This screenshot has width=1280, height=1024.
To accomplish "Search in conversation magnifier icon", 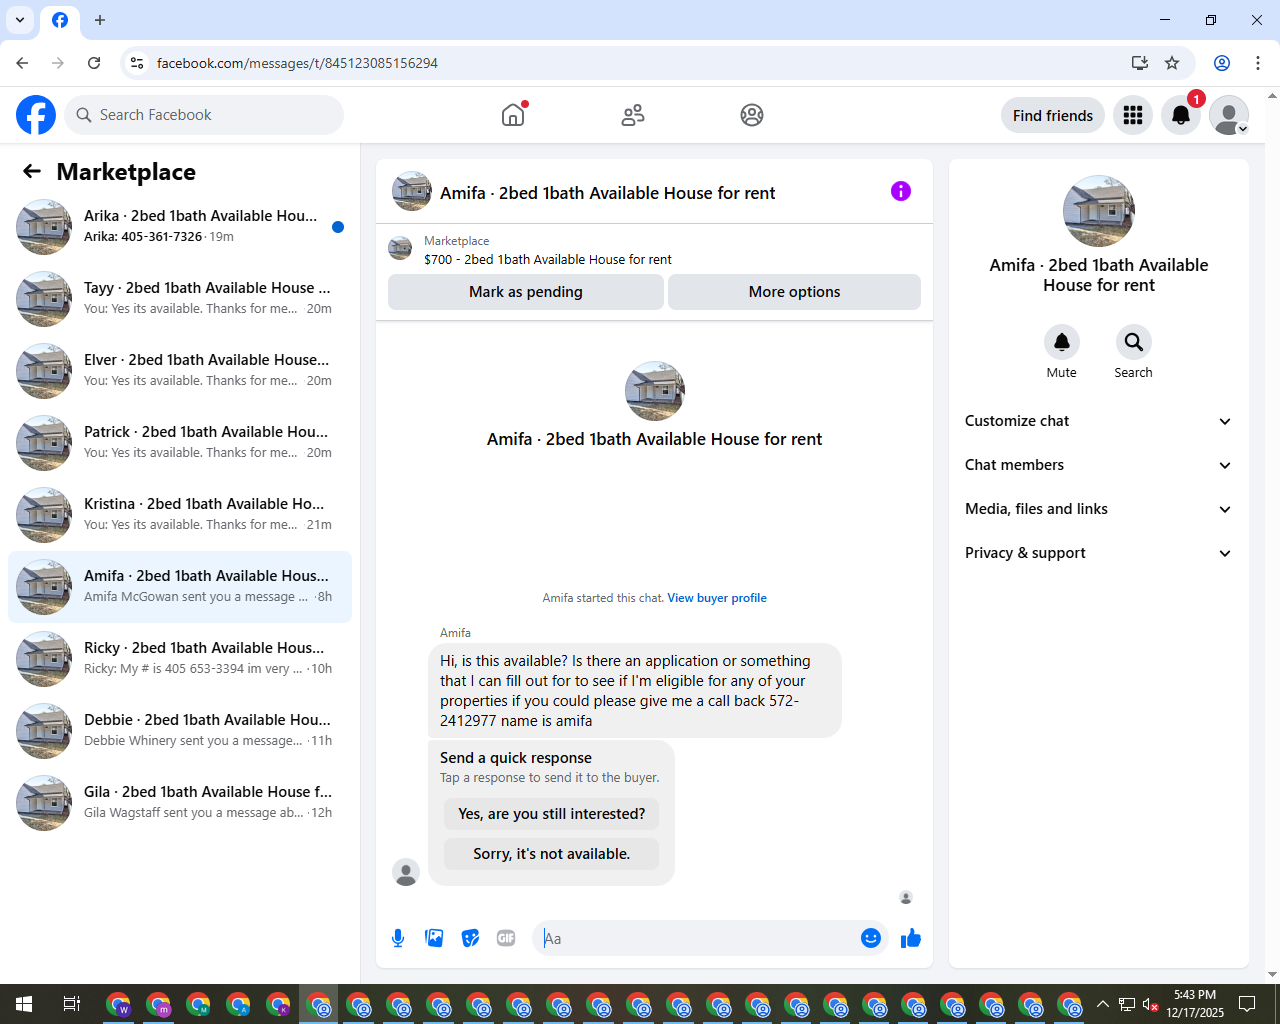I will pos(1134,342).
